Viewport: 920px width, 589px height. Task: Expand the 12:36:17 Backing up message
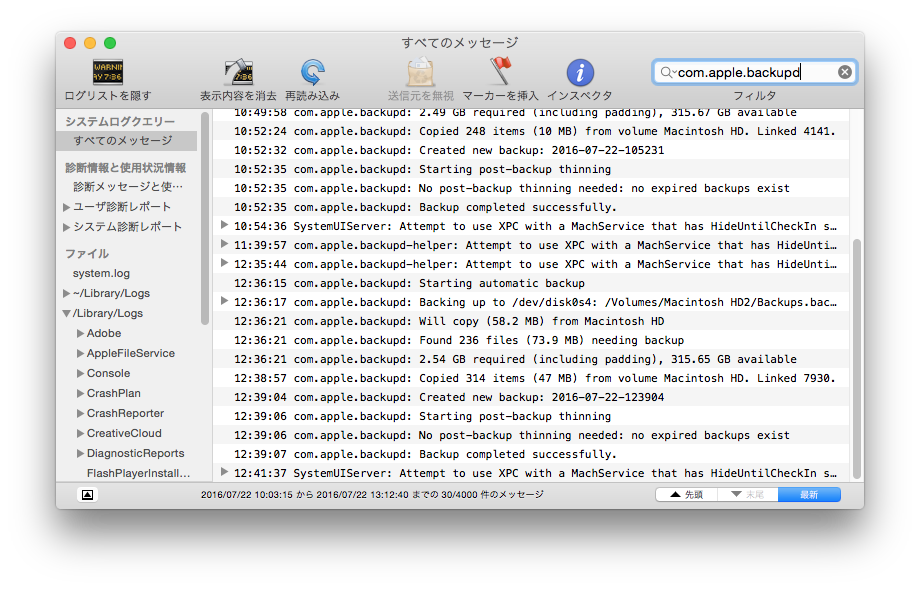pos(224,301)
